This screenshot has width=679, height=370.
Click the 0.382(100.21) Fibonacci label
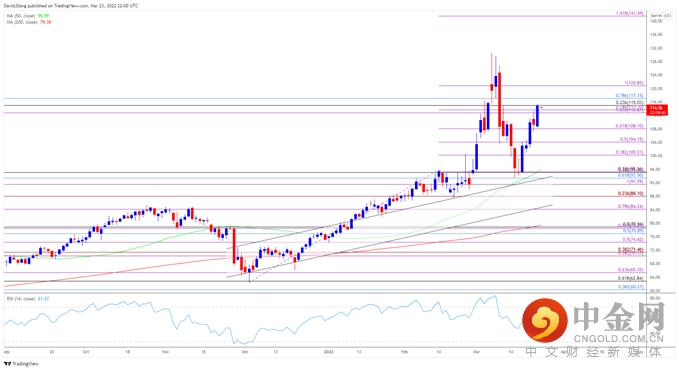(x=629, y=153)
